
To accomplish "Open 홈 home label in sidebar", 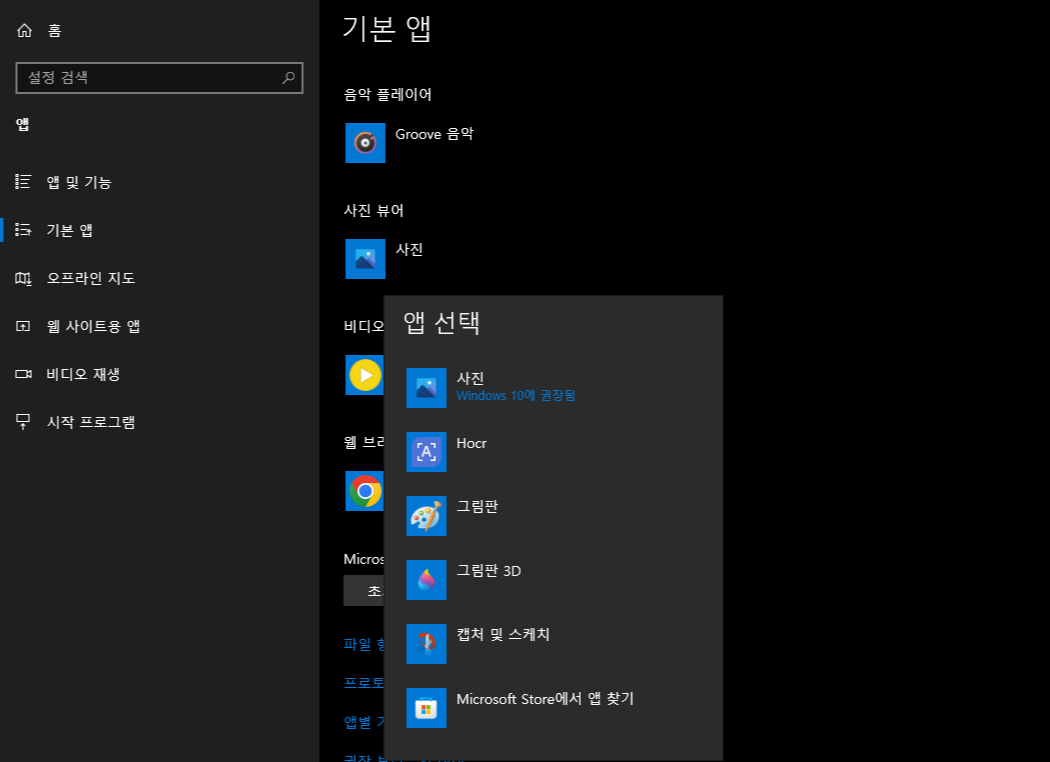I will pos(54,31).
